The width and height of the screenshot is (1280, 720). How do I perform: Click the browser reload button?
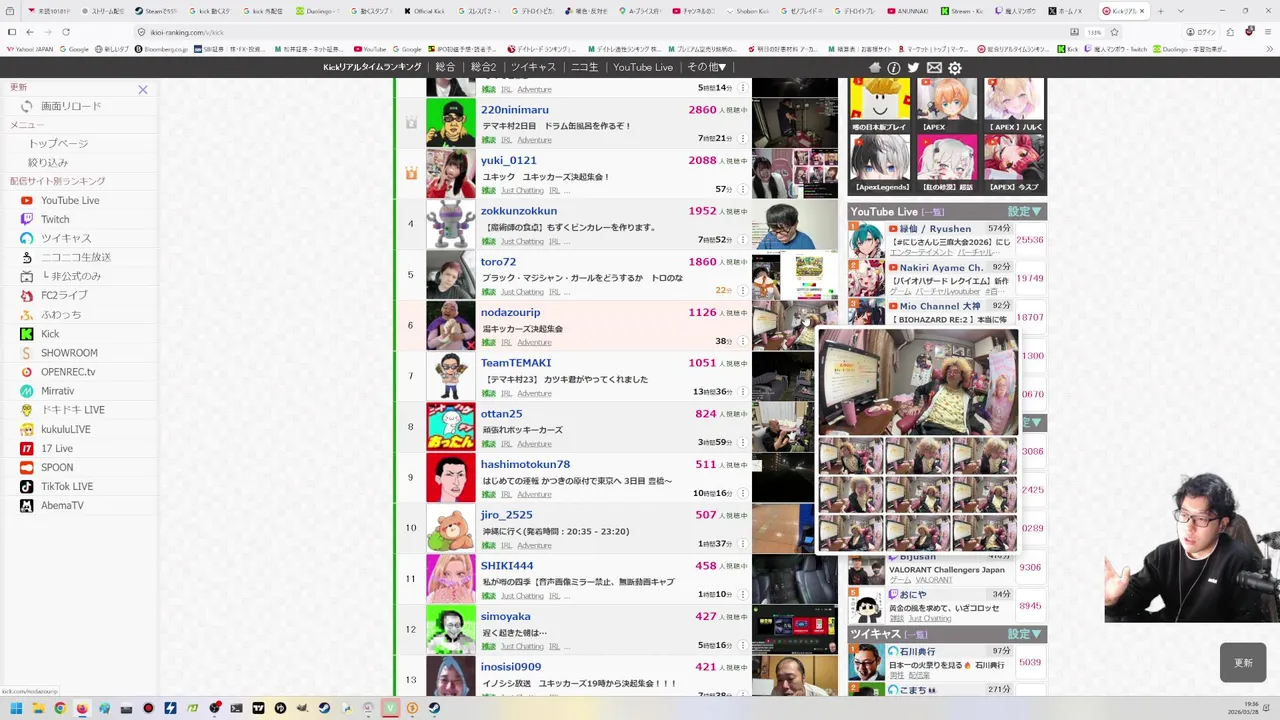pyautogui.click(x=66, y=32)
